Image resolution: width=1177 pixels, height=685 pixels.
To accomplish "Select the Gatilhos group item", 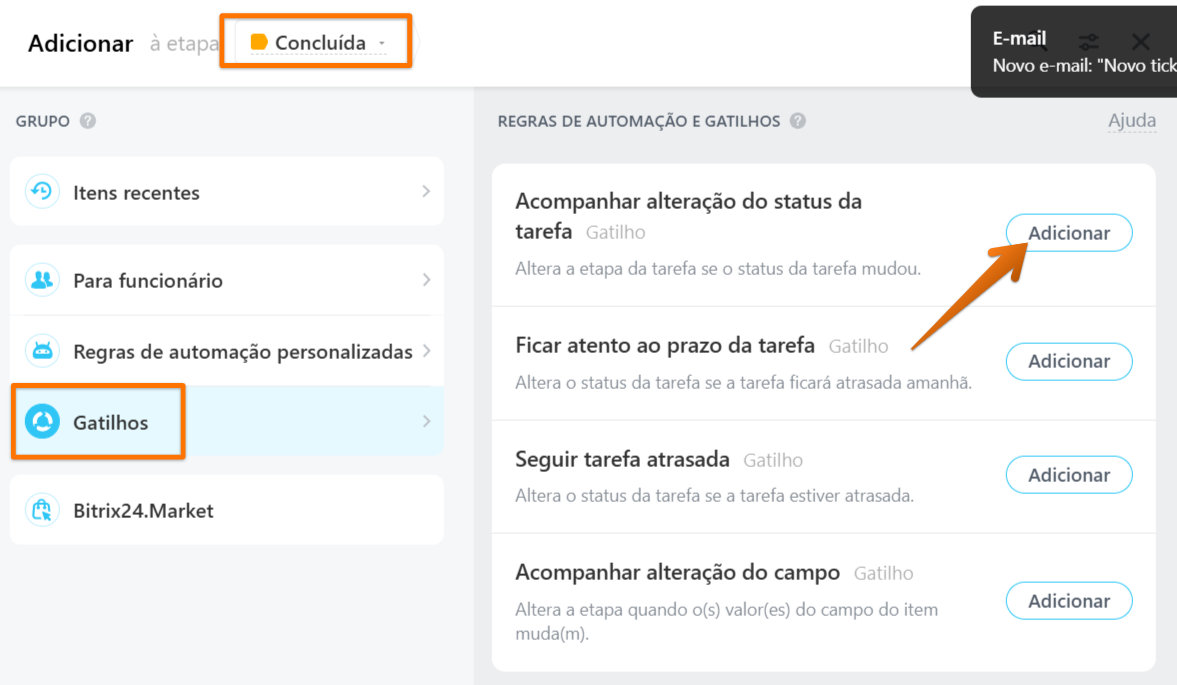I will 227,422.
